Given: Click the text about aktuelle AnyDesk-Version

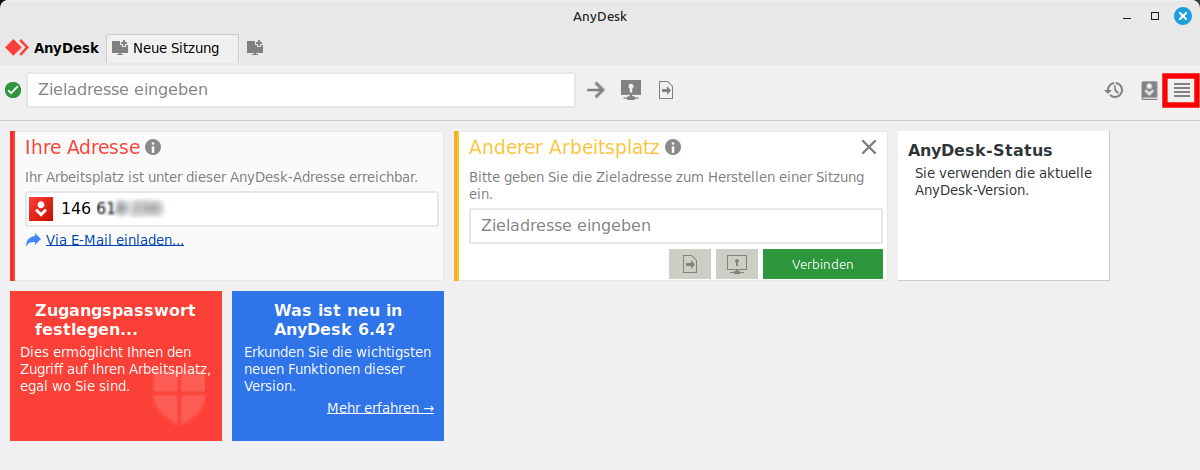Looking at the screenshot, I should (x=1003, y=181).
